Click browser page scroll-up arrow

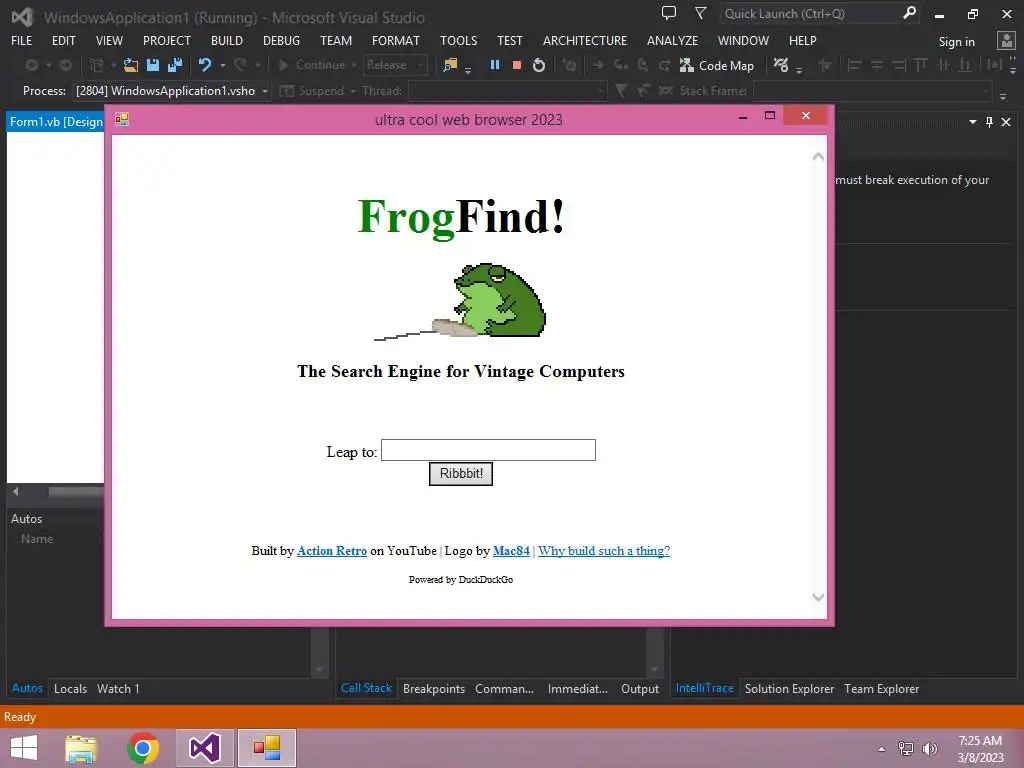818,157
